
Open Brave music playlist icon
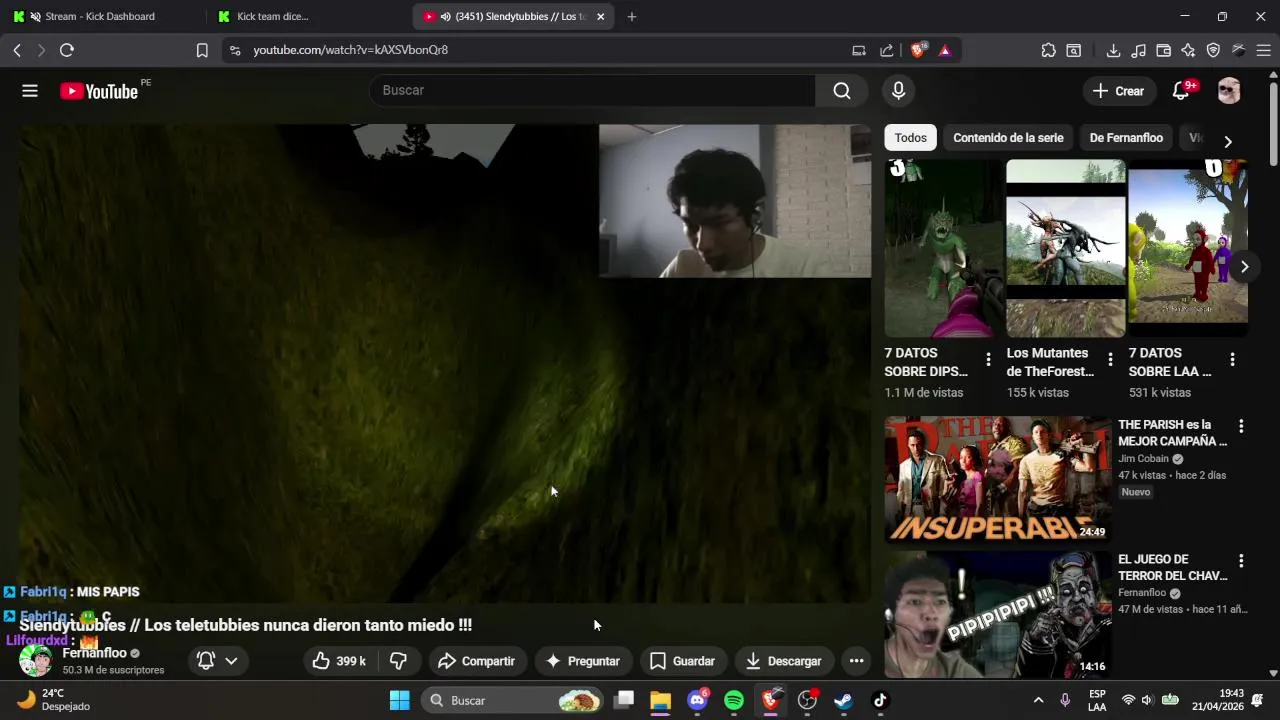[1138, 50]
